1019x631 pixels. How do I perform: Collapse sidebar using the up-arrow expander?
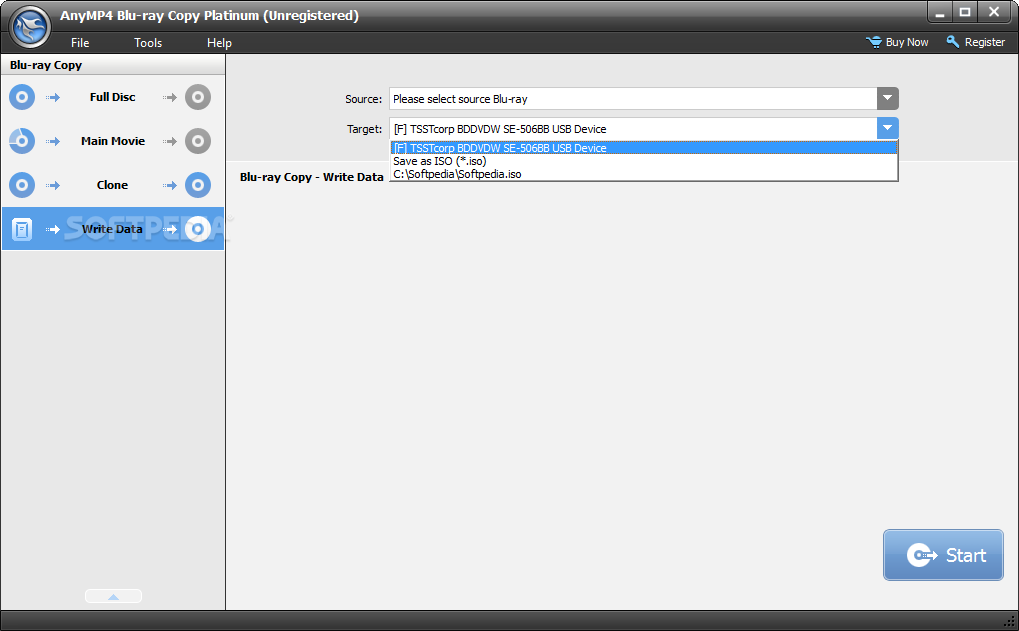(113, 596)
